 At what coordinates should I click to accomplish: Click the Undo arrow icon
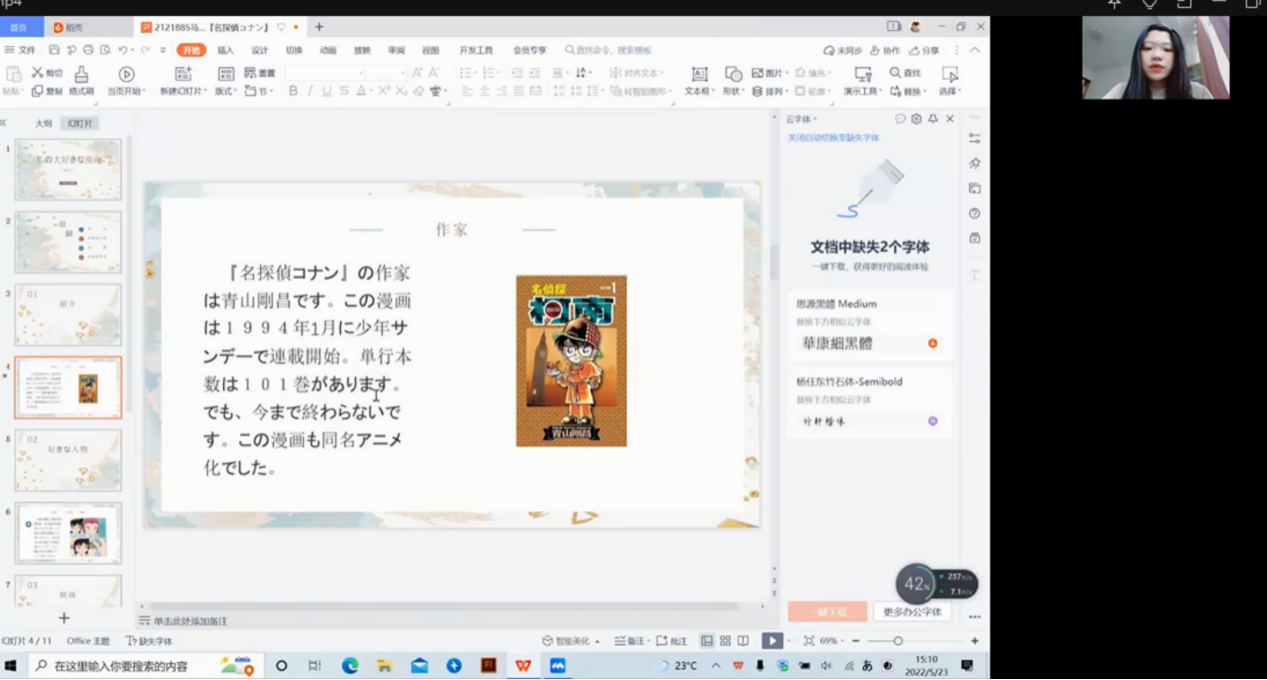tap(122, 50)
